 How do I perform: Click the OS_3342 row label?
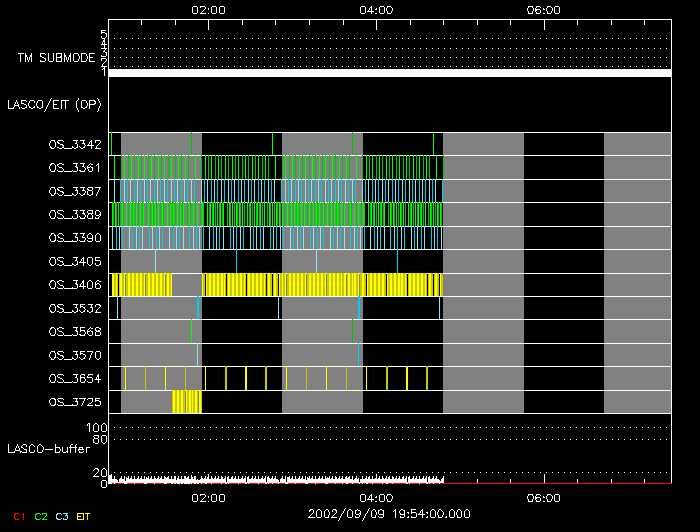[74, 144]
